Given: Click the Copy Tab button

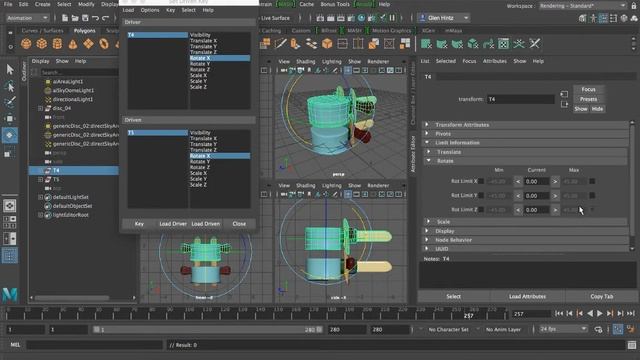Looking at the screenshot, I should click(602, 296).
